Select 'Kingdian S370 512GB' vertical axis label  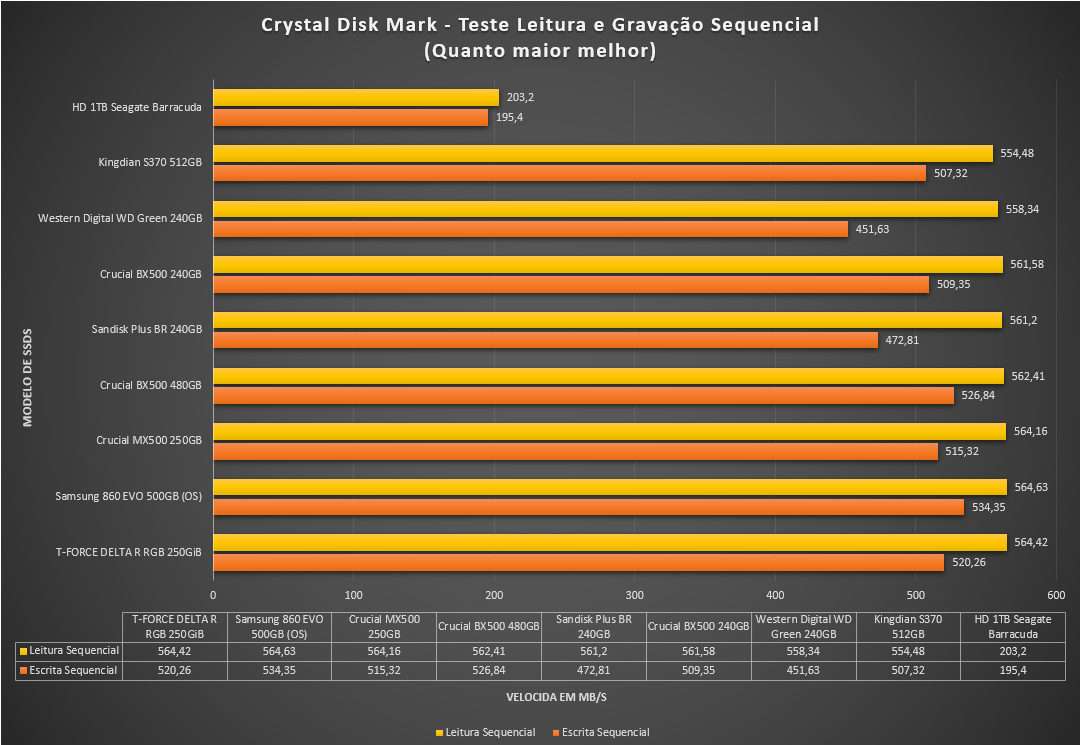point(150,163)
